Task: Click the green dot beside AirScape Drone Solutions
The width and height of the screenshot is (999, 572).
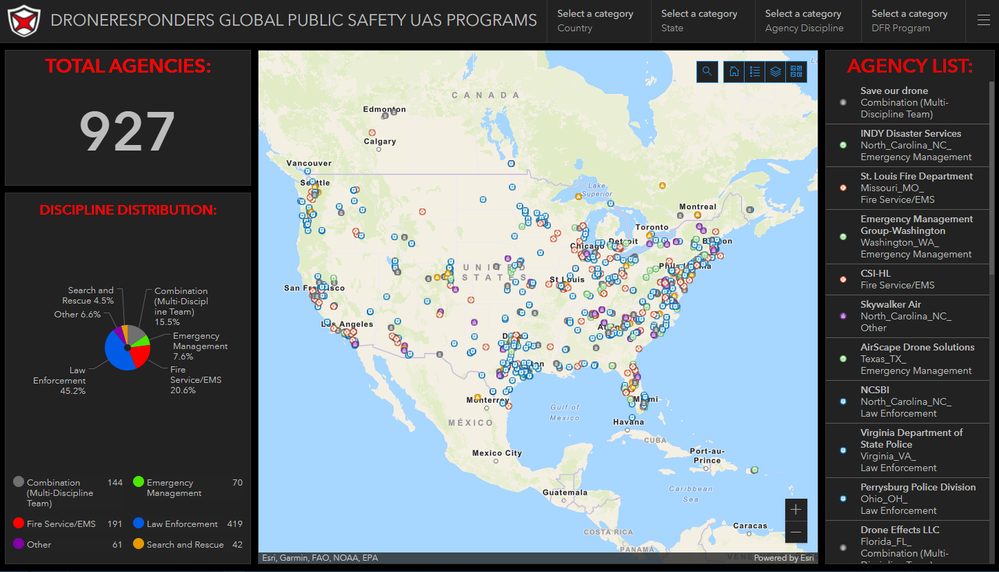Action: coord(843,359)
